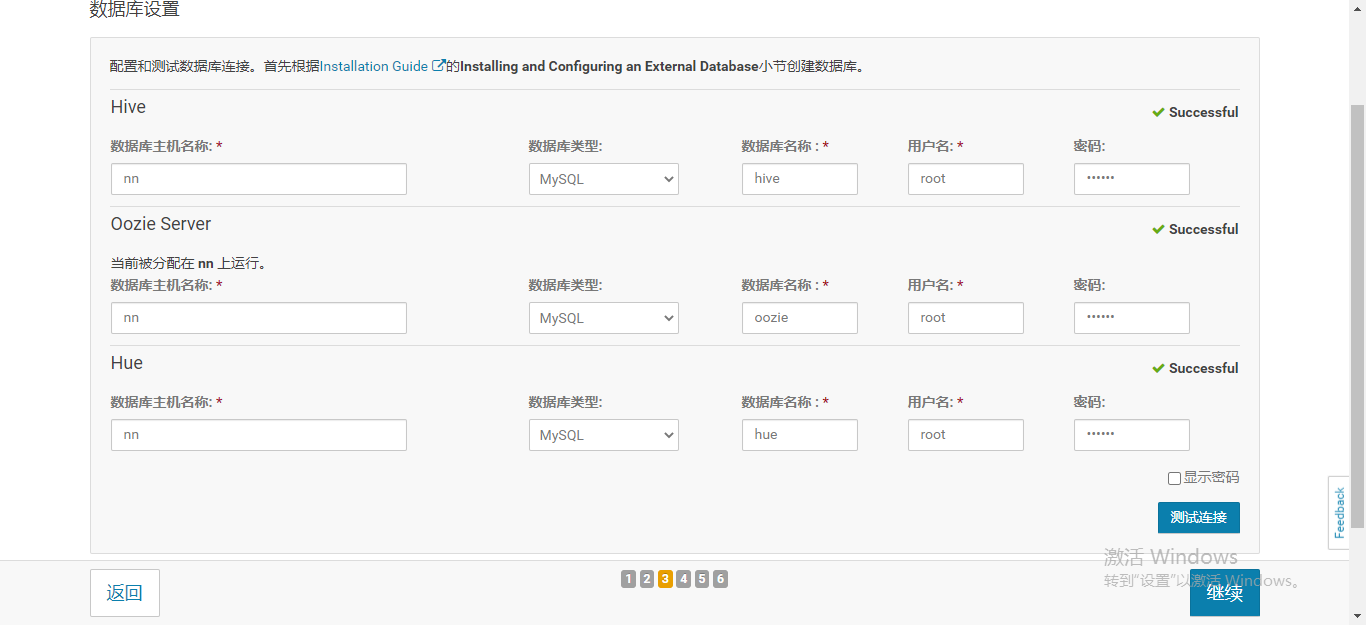Click the Hive database name field
Image resolution: width=1366 pixels, height=625 pixels.
pos(800,179)
